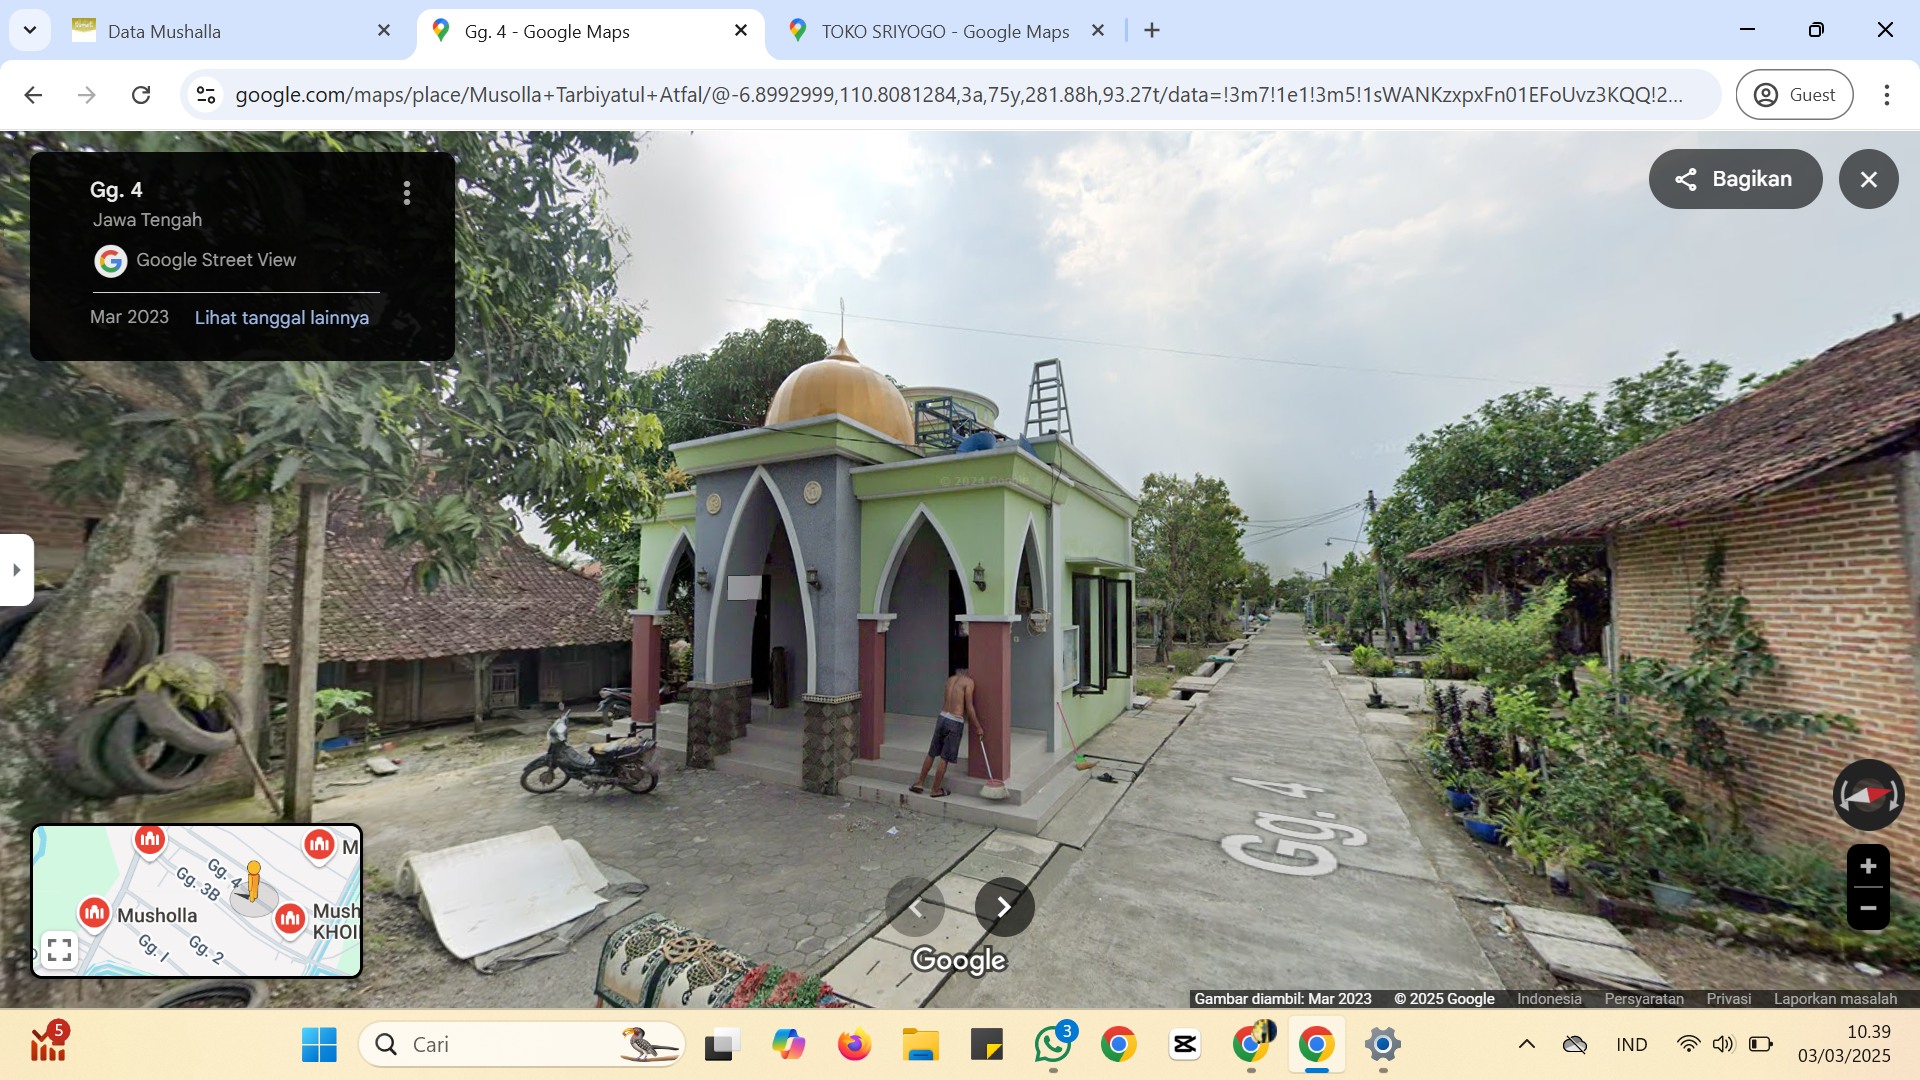Launch Copilot from the taskbar
1920x1080 pixels.
tap(788, 1045)
